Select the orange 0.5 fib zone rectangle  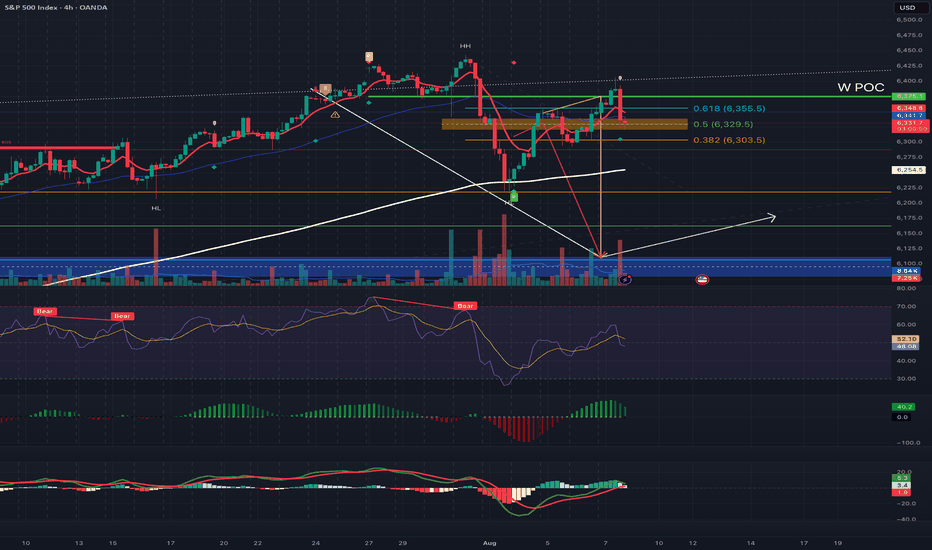click(565, 124)
